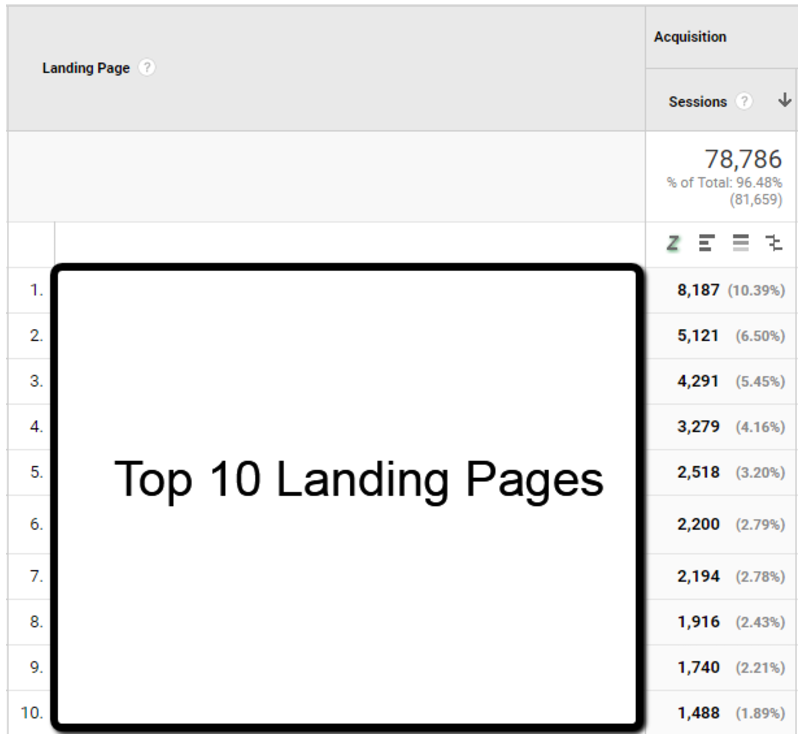
Task: Click the row showing 3,279 sessions
Action: 698,427
